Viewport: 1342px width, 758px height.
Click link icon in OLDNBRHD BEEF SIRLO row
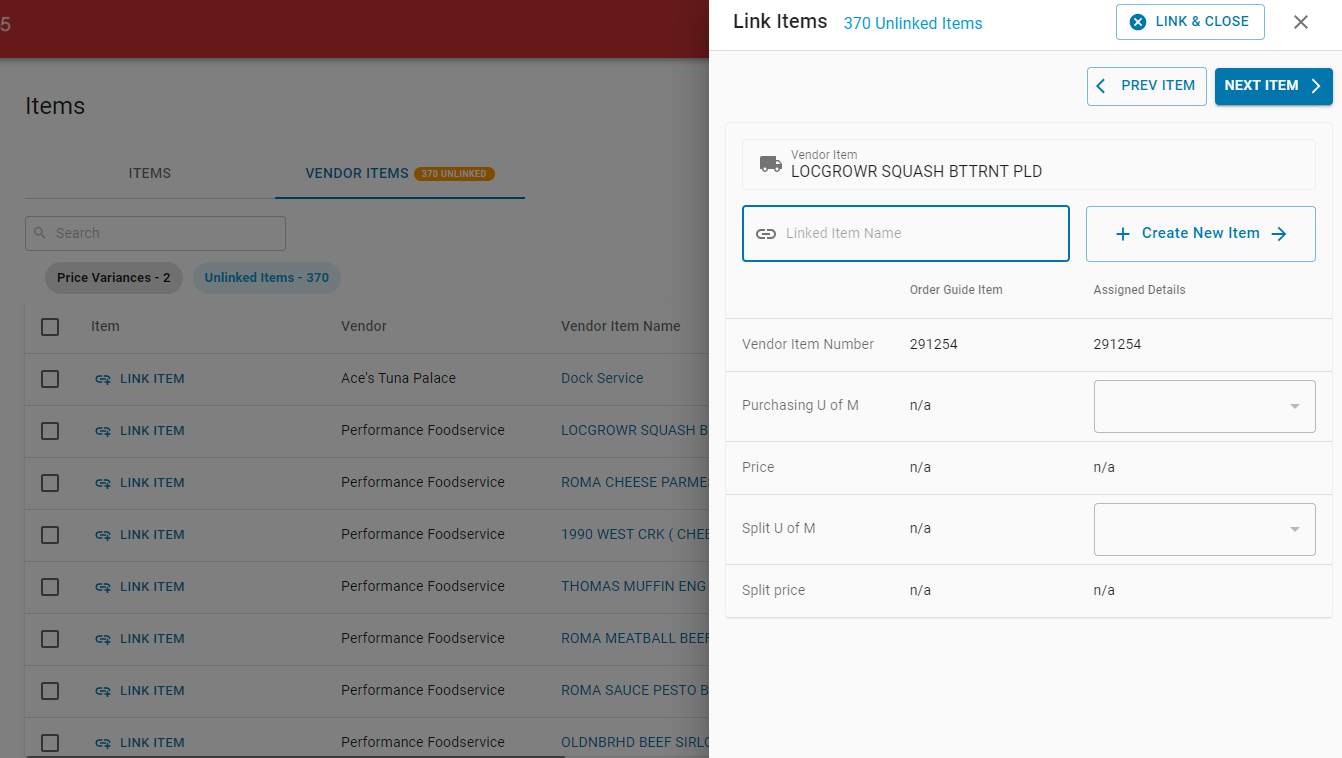(x=103, y=743)
